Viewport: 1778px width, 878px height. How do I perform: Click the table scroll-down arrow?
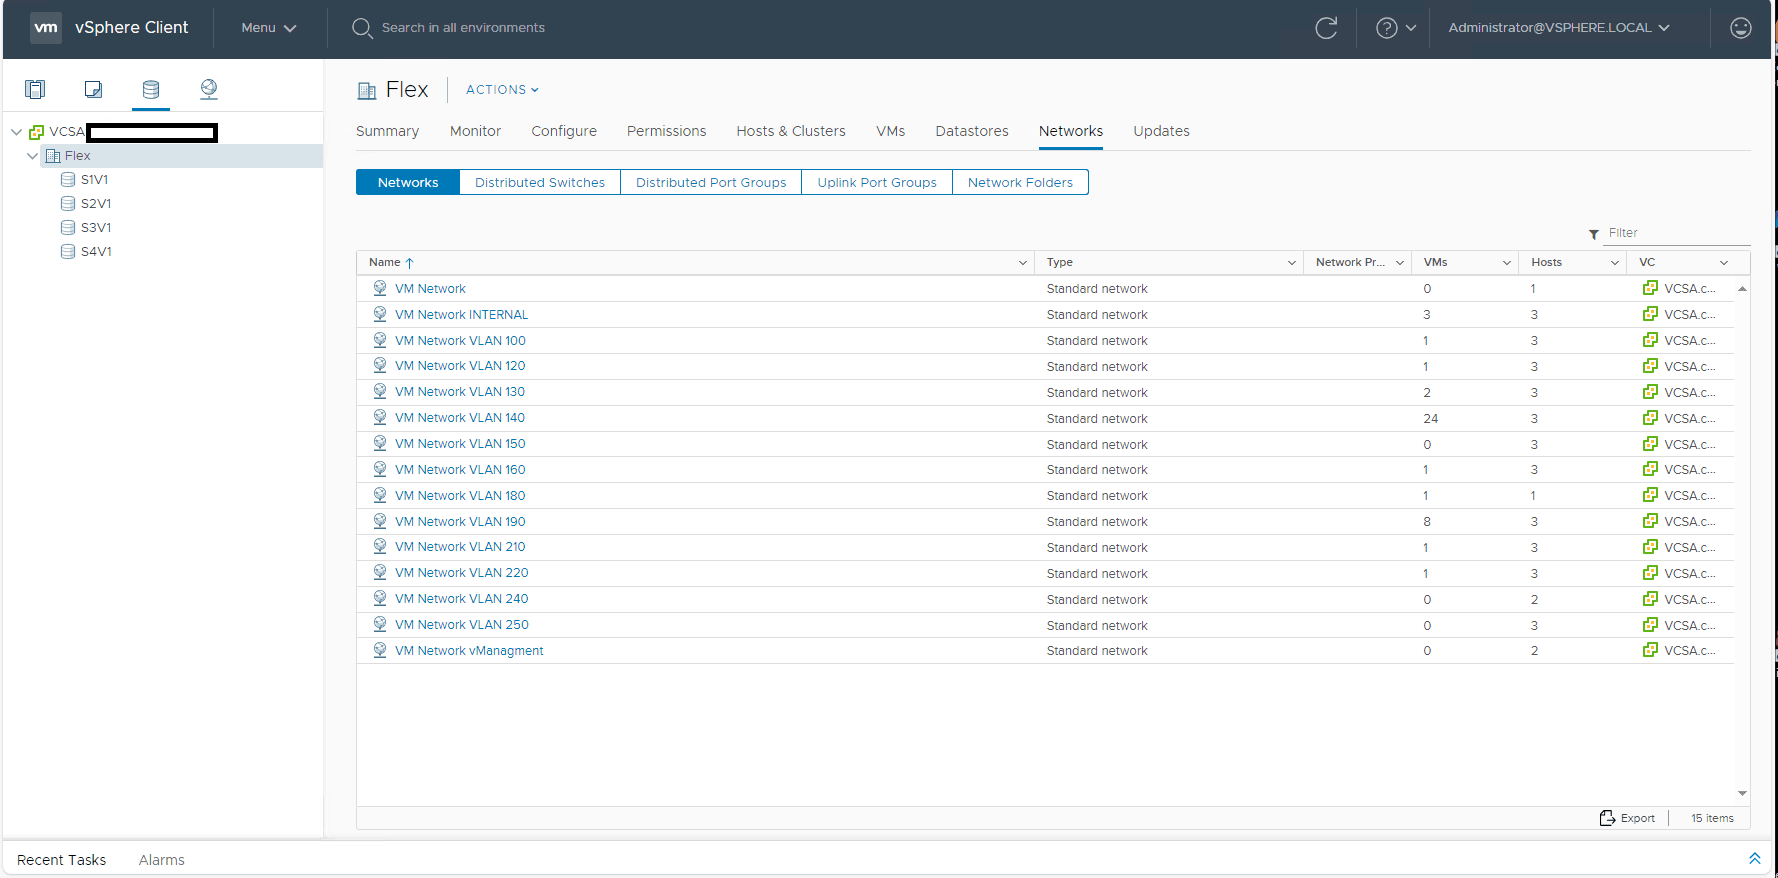(x=1742, y=793)
